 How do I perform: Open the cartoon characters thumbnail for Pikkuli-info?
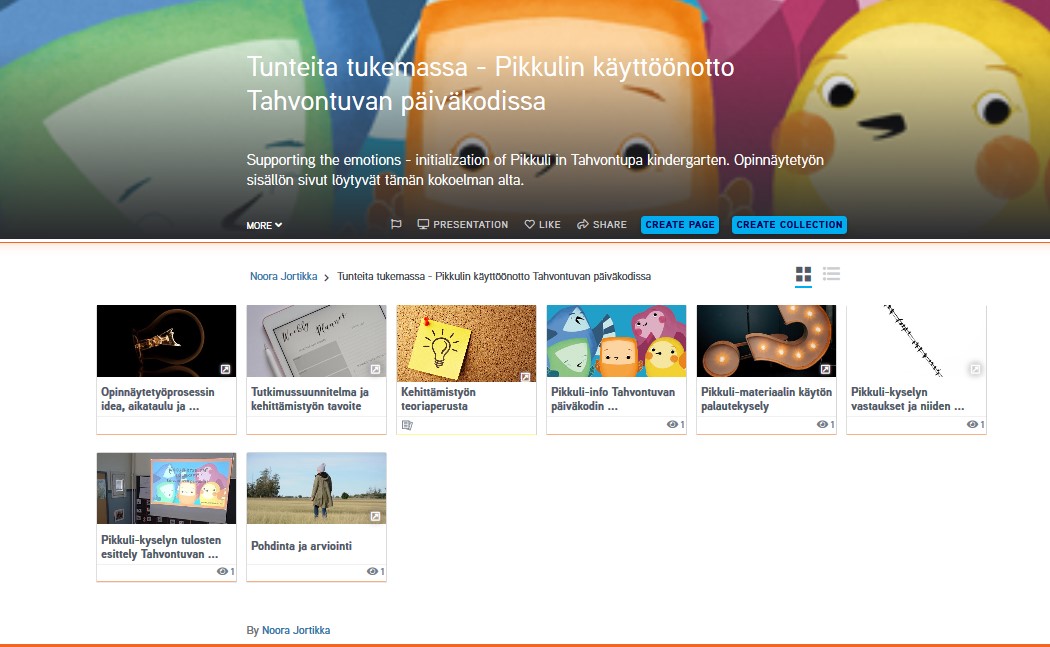coord(617,341)
